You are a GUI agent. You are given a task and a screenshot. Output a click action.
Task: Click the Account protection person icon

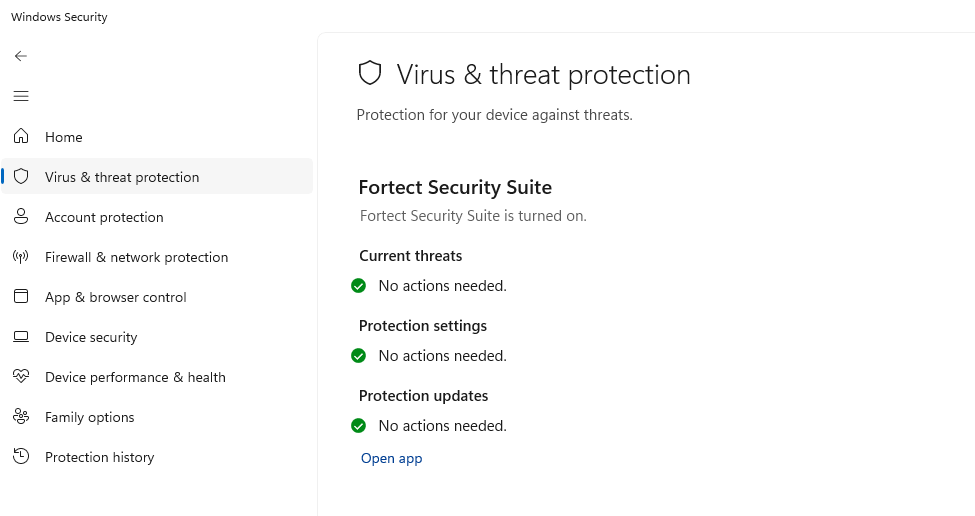21,216
